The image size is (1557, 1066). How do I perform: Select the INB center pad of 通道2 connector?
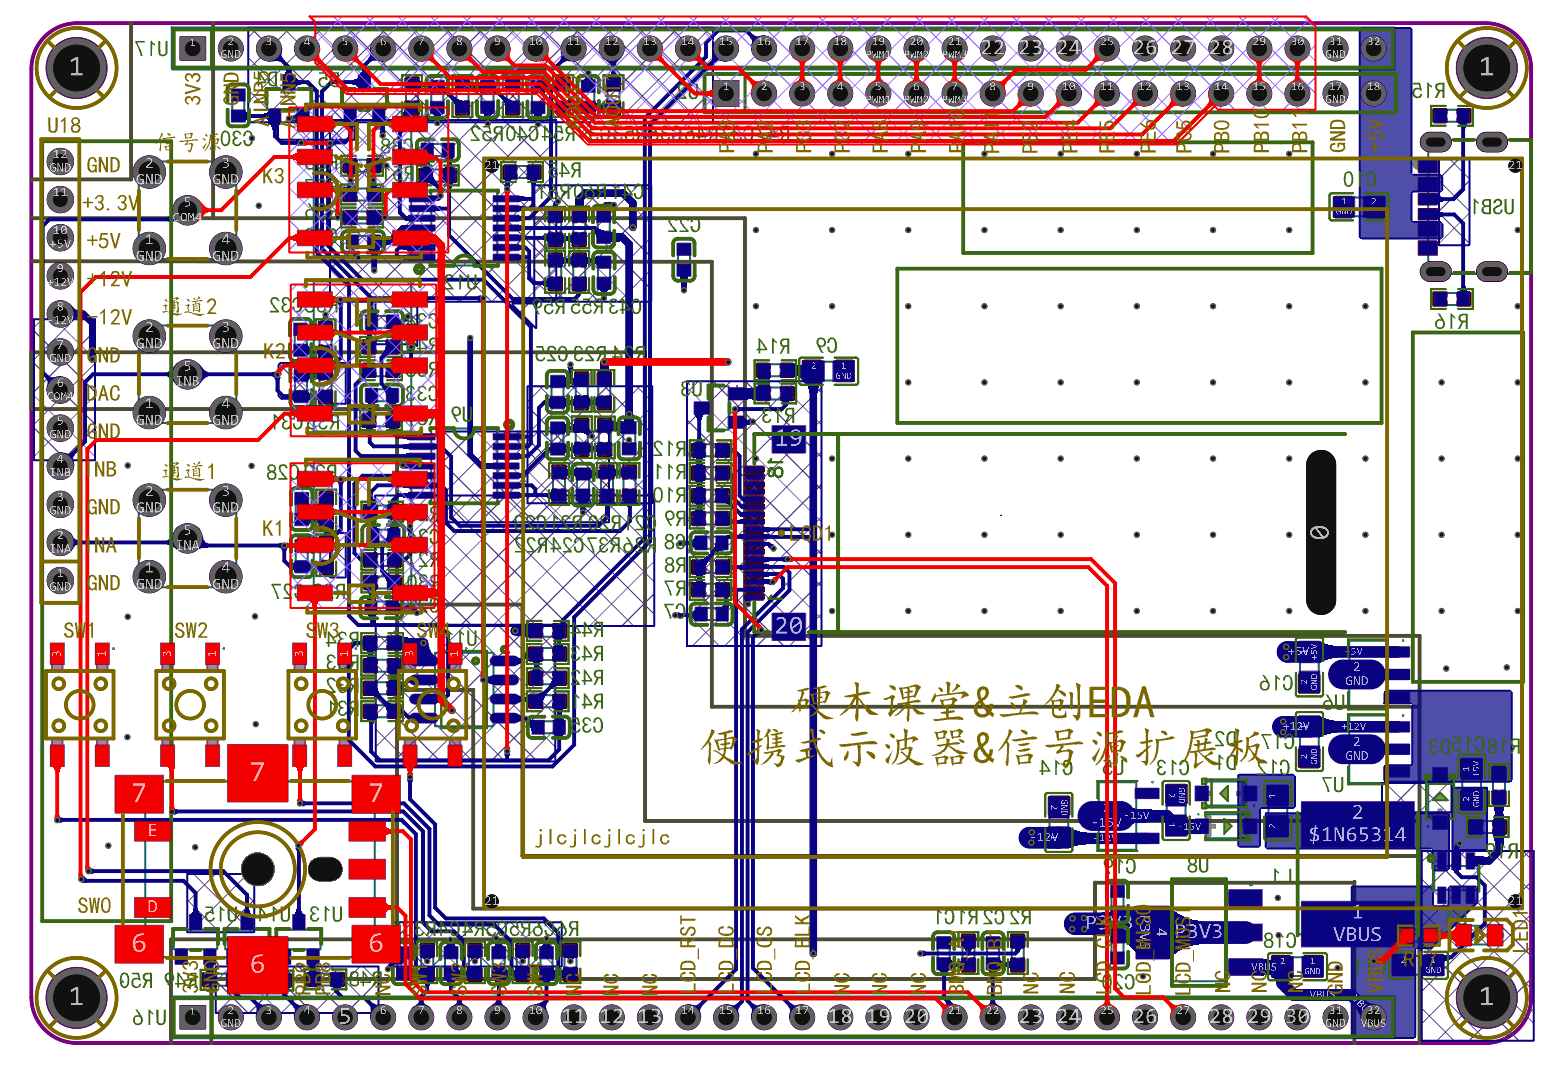187,374
